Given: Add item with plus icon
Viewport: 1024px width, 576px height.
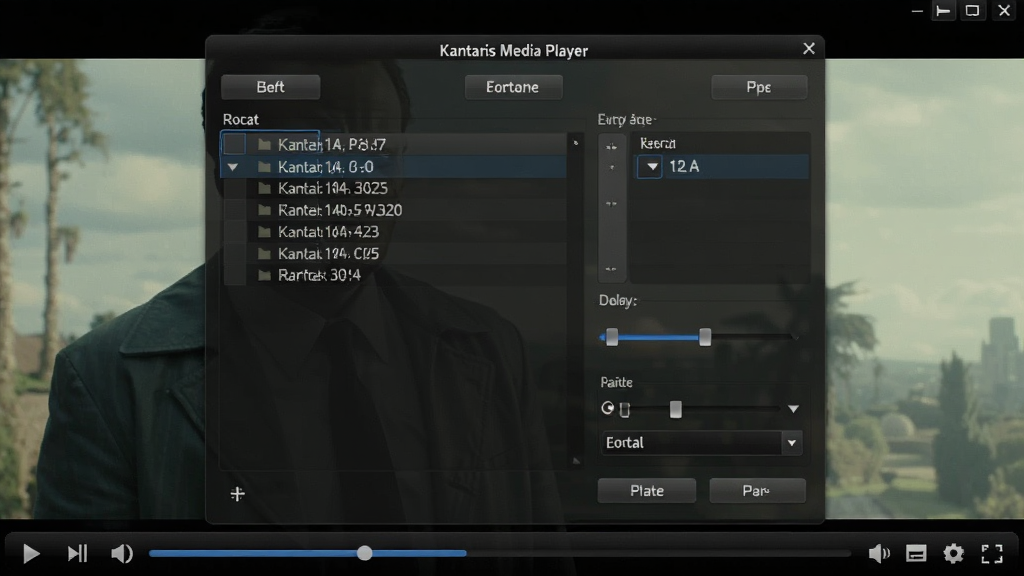Looking at the screenshot, I should coord(238,494).
